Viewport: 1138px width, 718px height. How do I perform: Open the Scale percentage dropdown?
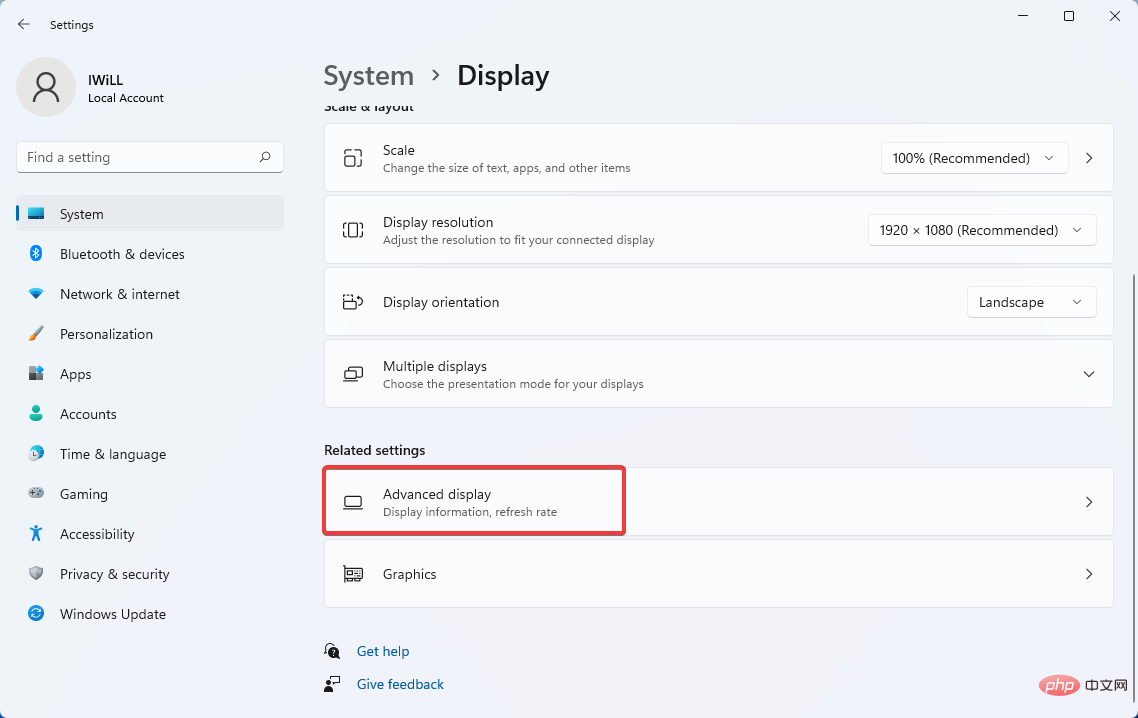(x=974, y=158)
